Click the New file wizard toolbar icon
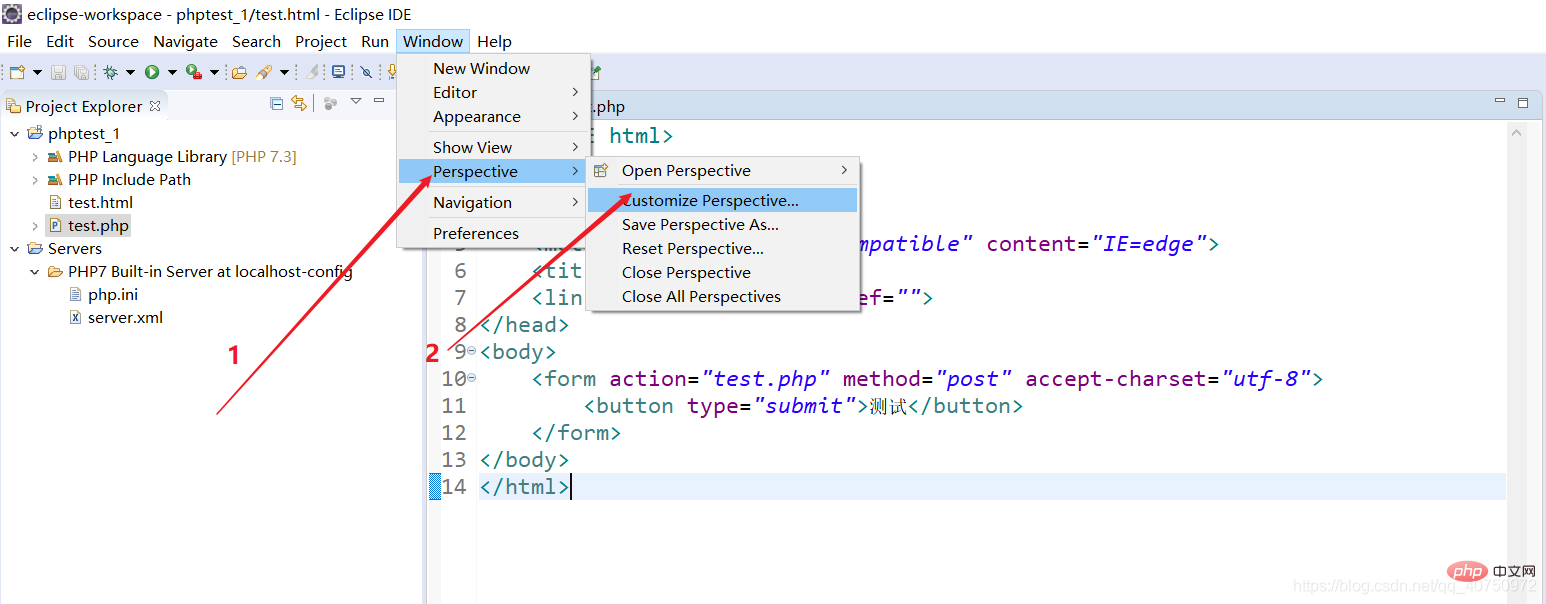The image size is (1546, 604). pos(17,72)
